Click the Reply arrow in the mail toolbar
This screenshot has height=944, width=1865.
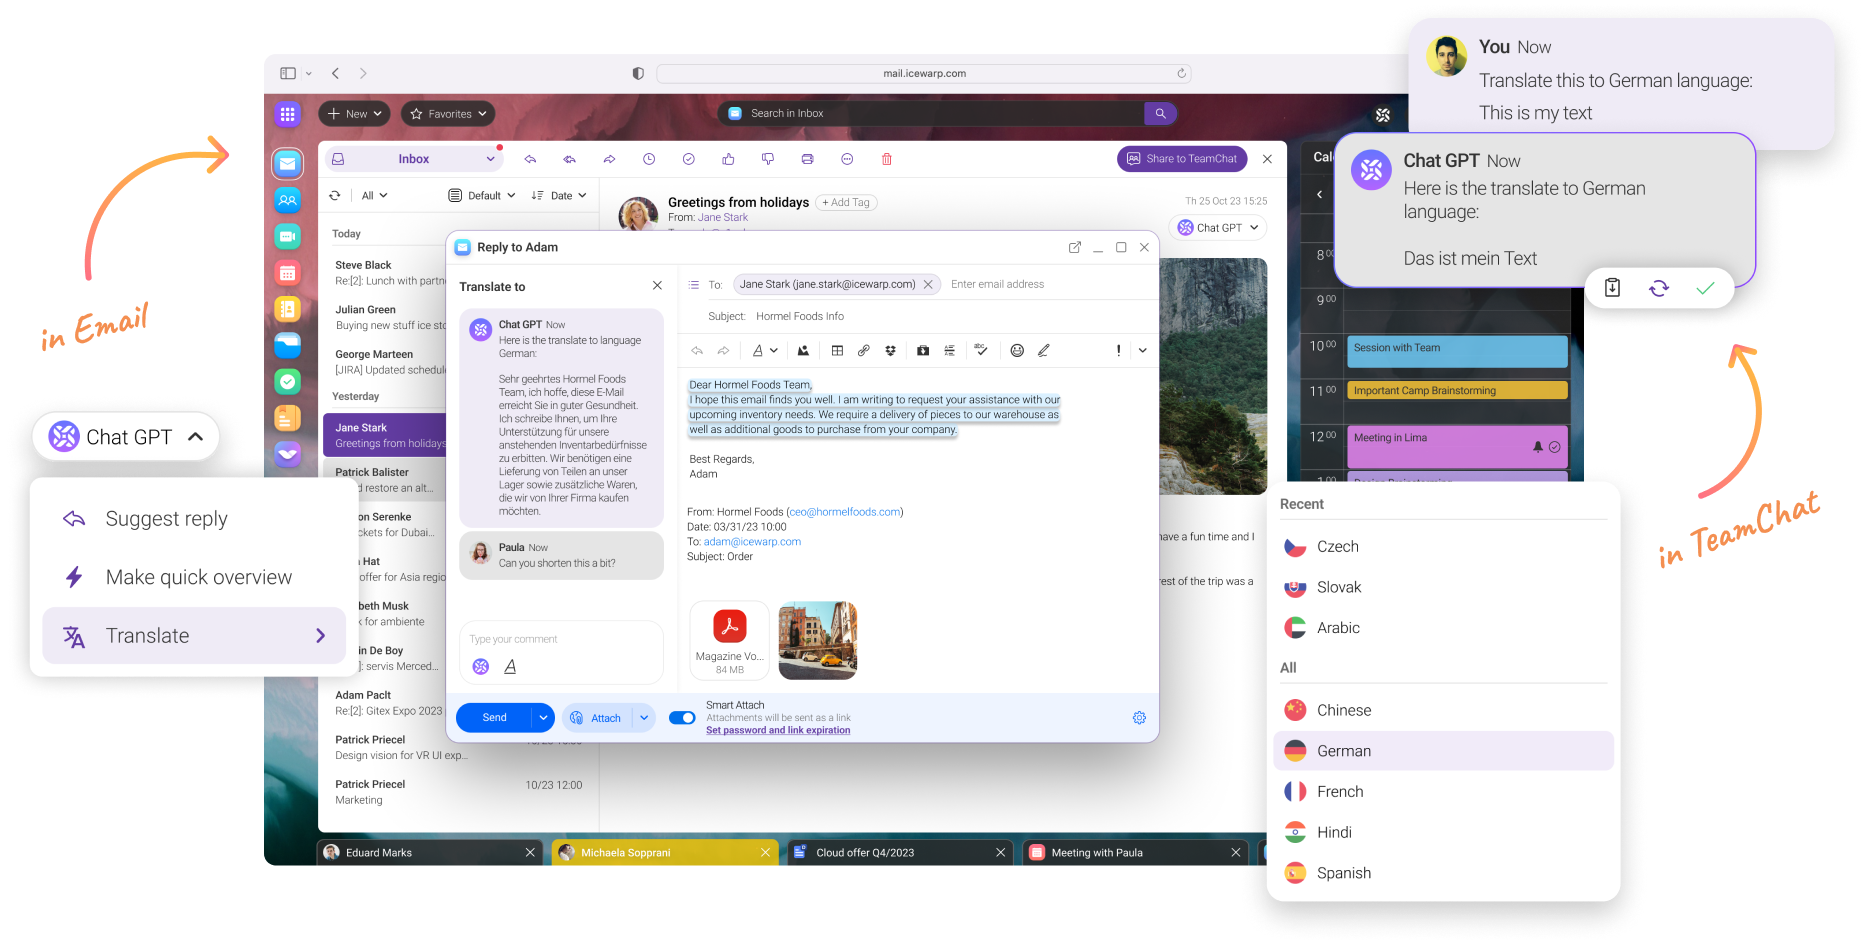click(530, 159)
